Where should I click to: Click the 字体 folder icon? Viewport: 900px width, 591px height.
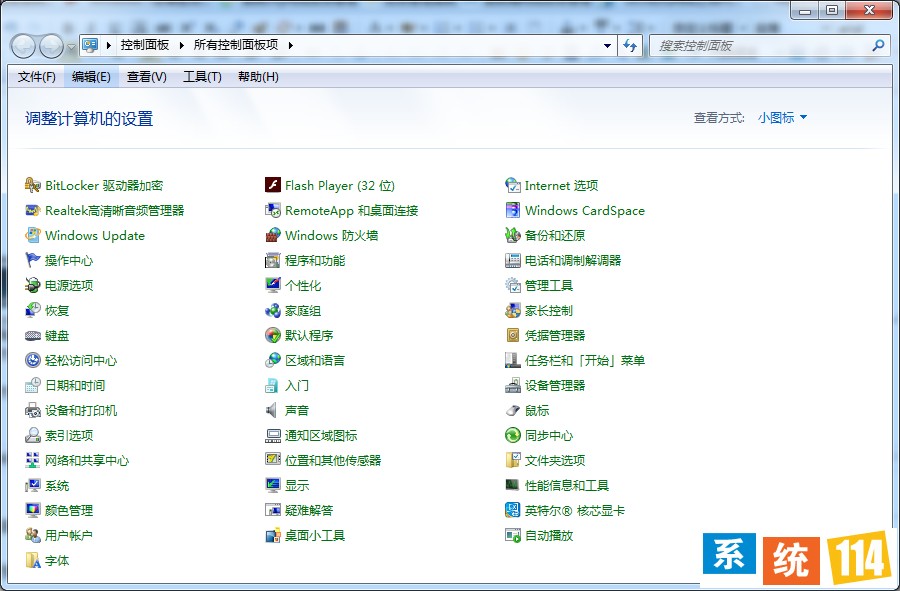coord(33,560)
